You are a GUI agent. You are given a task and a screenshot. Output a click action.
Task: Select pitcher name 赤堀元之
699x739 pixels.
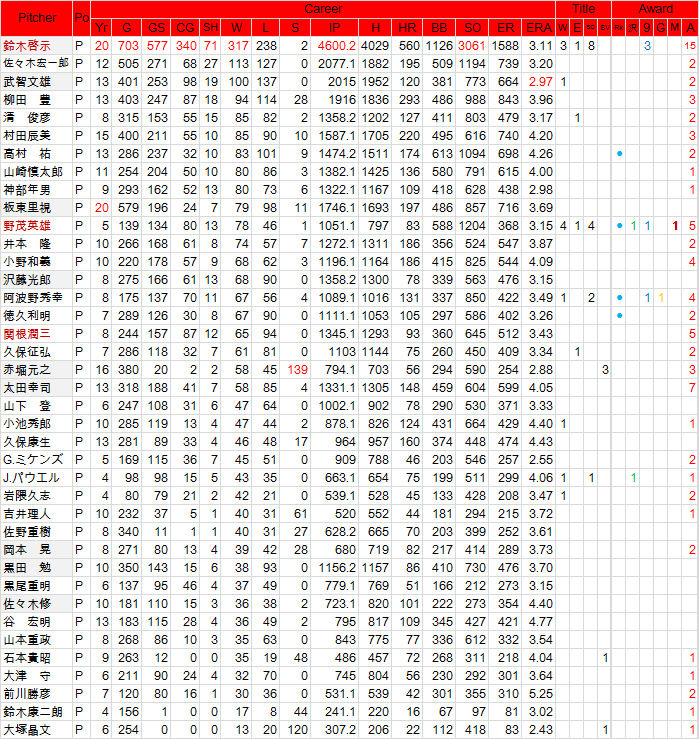[x=27, y=370]
